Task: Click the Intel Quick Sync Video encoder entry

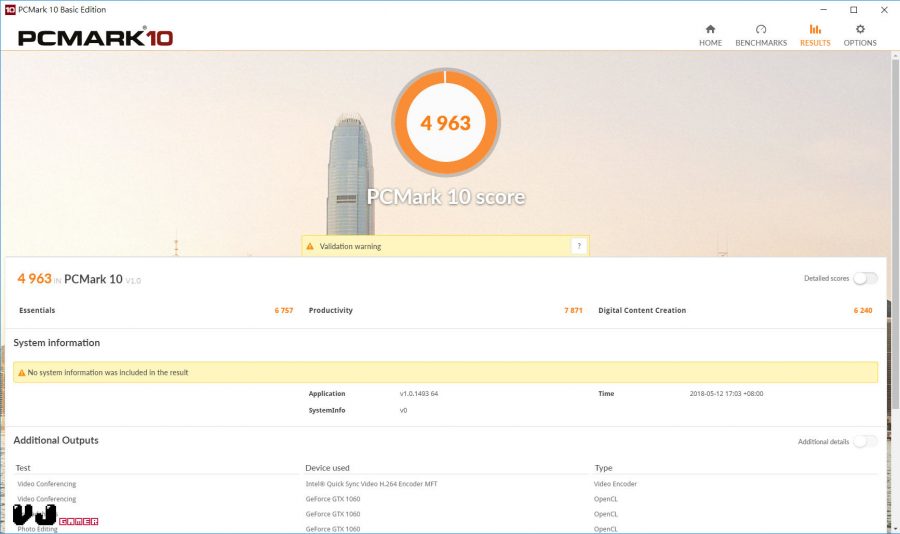Action: pyautogui.click(x=371, y=484)
